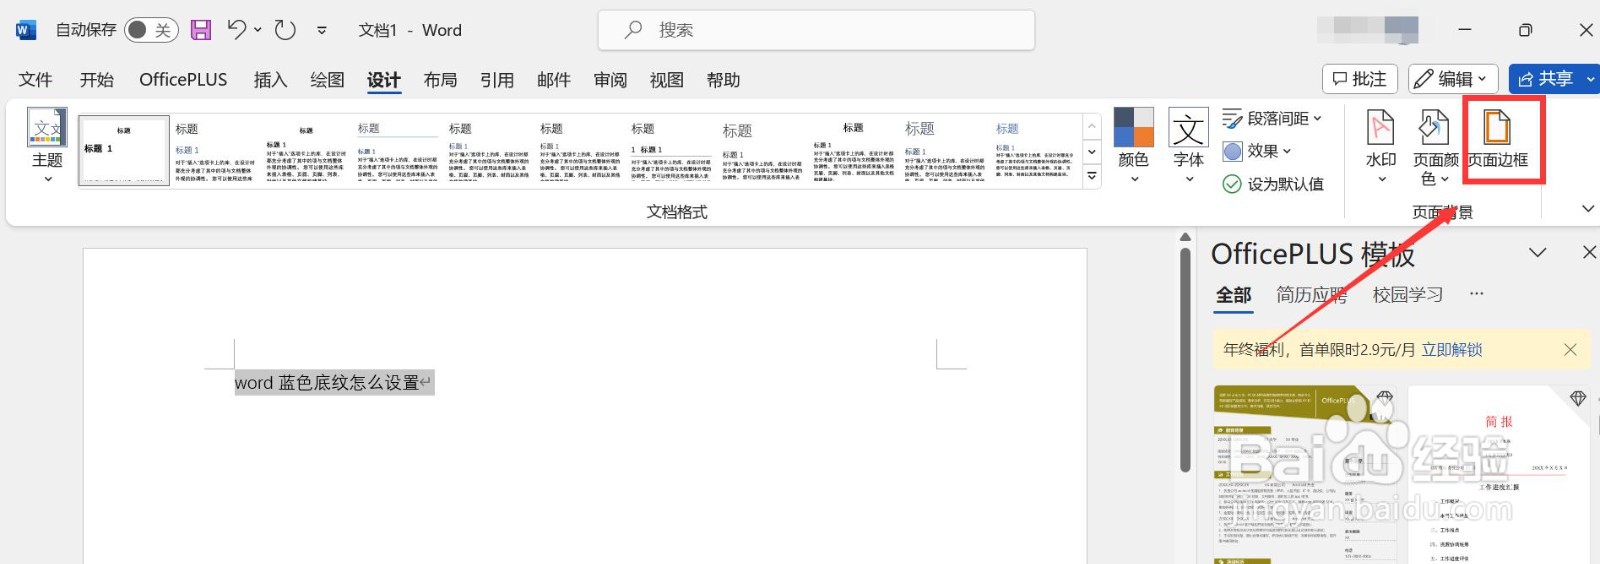This screenshot has height=564, width=1600.
Task: Click style gallery next row arrow
Action: (x=1092, y=152)
